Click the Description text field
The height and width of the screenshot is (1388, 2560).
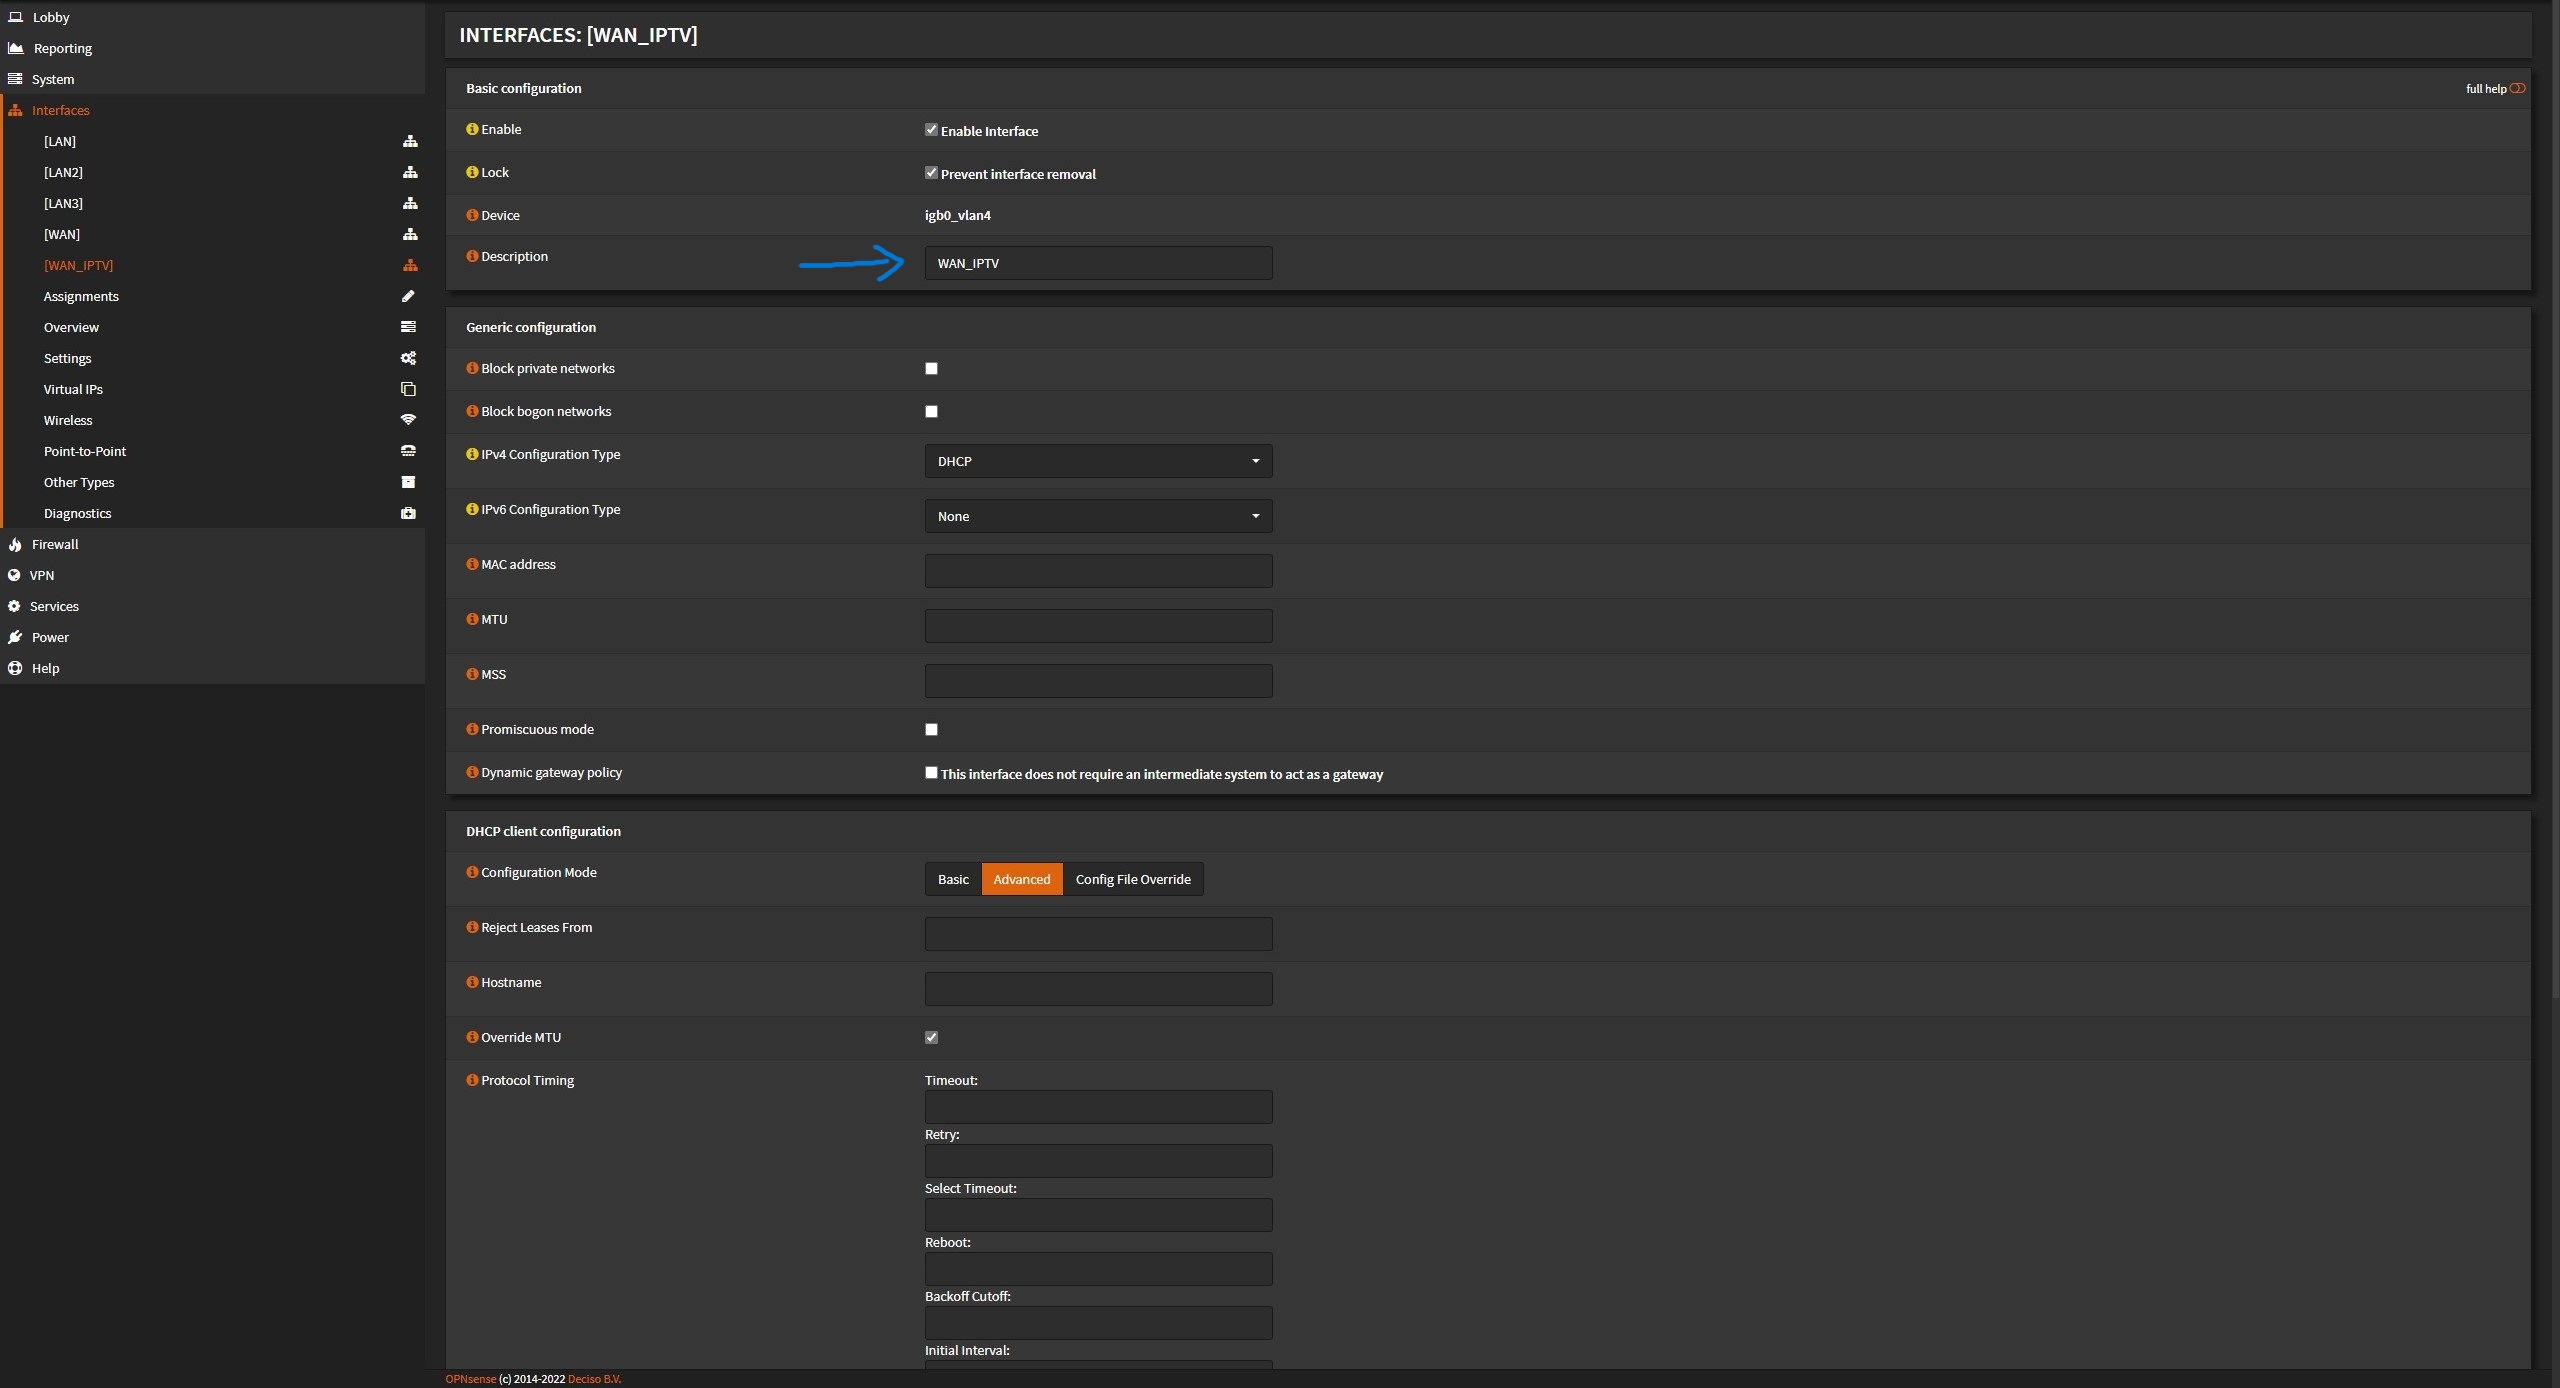click(1098, 263)
